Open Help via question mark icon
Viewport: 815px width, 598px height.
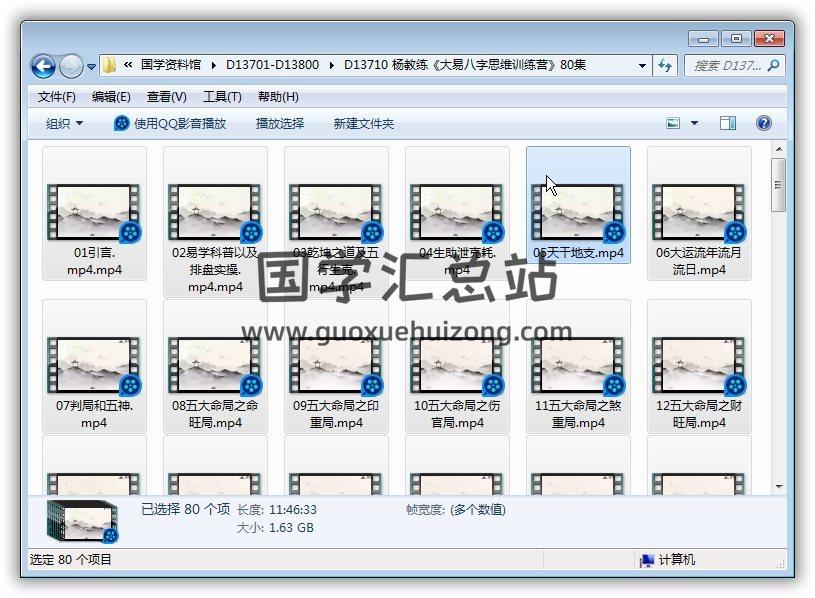[x=764, y=123]
